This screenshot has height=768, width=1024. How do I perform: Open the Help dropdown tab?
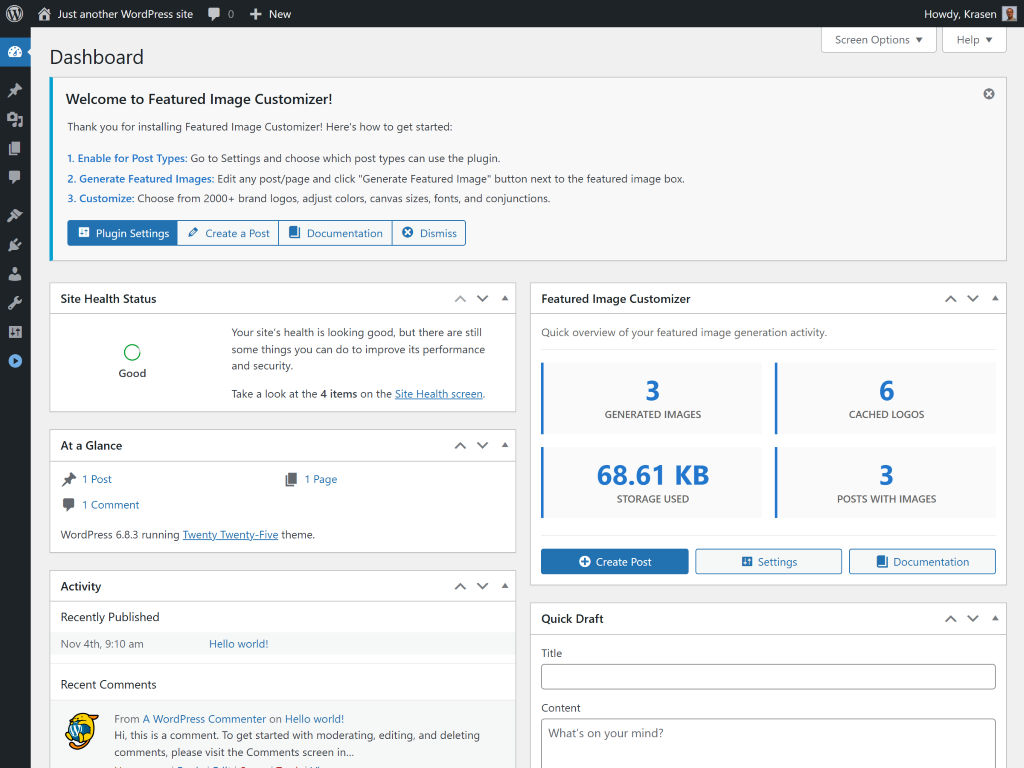tap(974, 40)
